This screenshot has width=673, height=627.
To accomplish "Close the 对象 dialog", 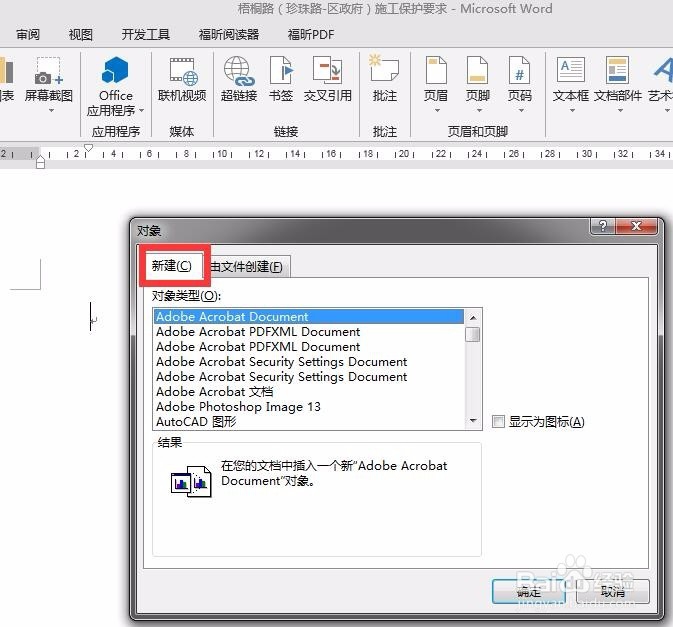I will tap(636, 226).
